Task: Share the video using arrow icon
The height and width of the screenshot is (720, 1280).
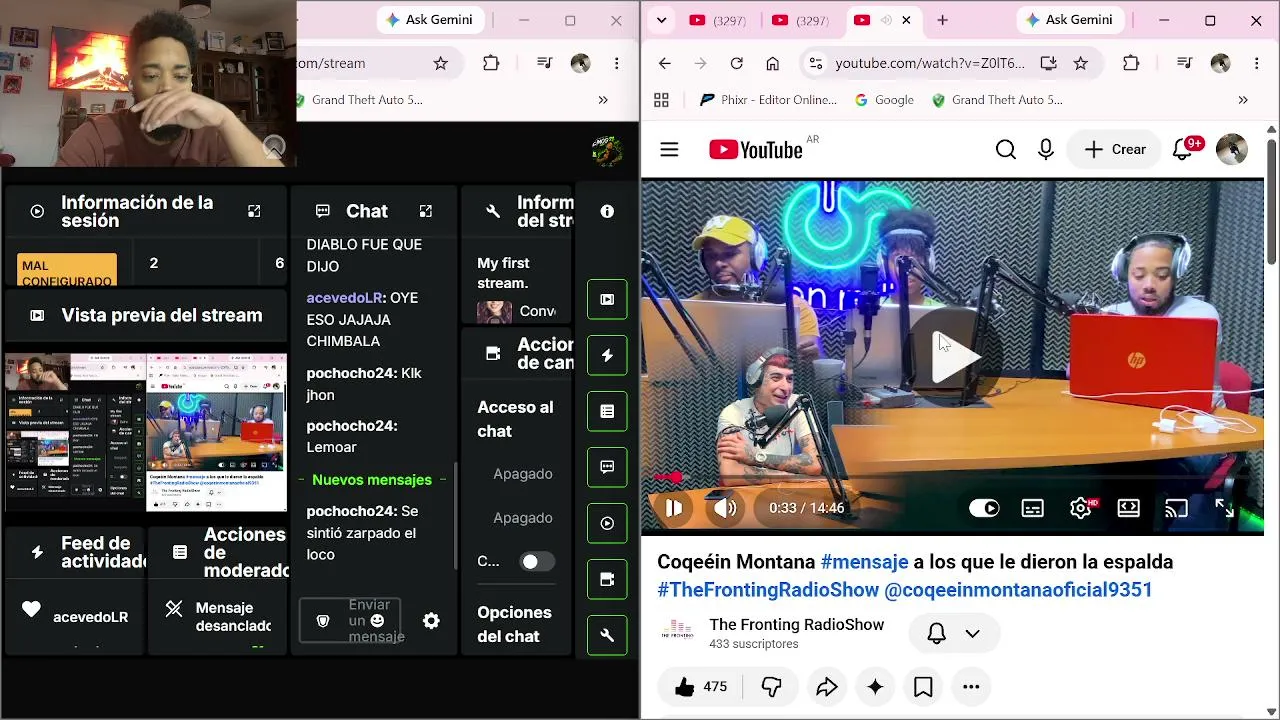Action: tap(827, 687)
